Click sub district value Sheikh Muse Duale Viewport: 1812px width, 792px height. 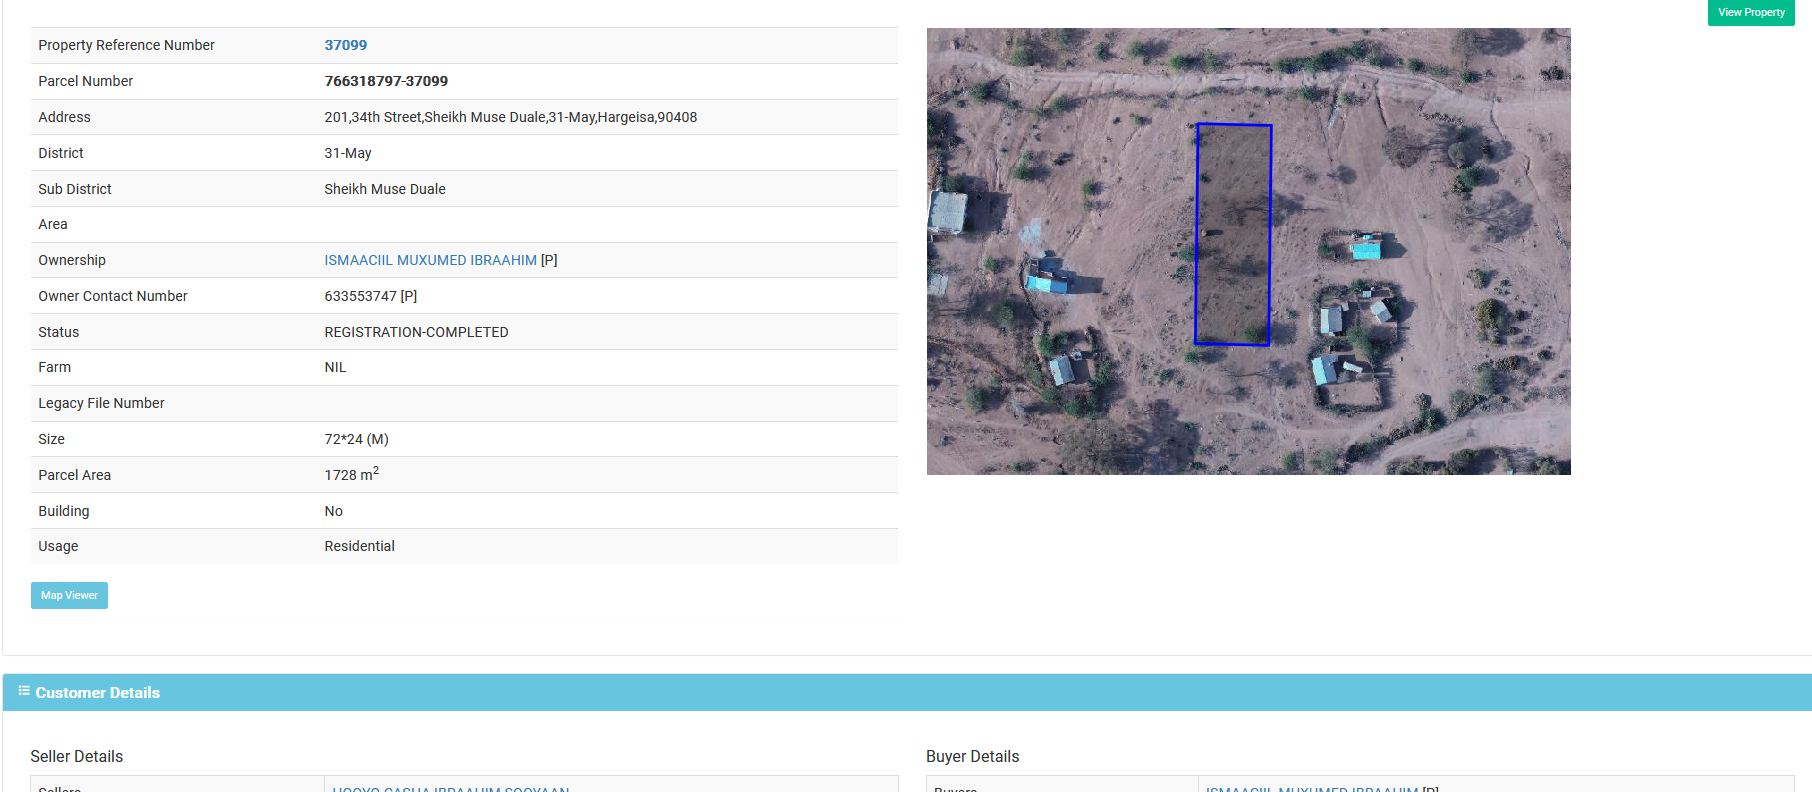385,189
